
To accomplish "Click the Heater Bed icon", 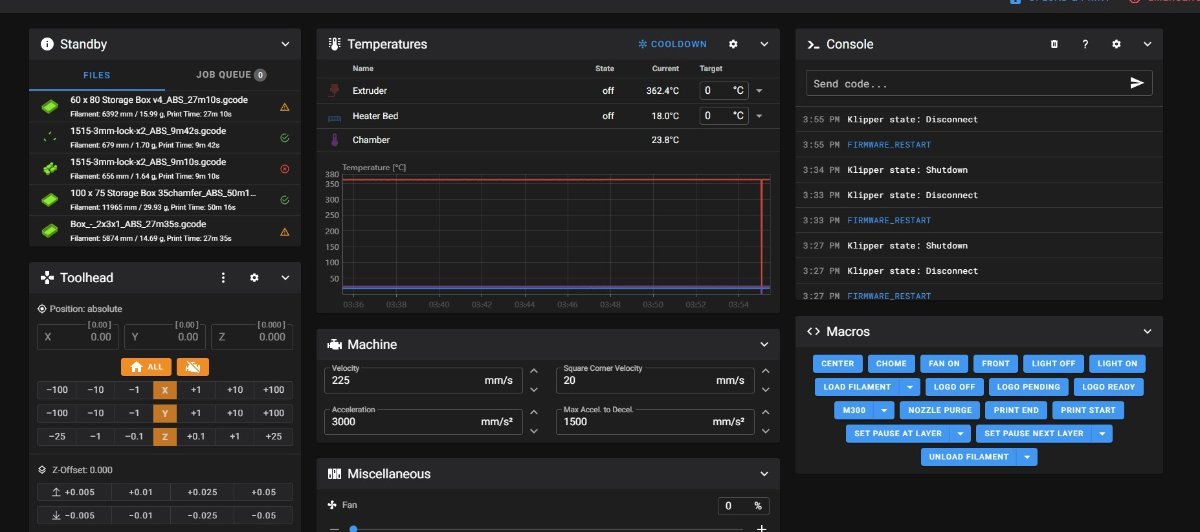I will 334,116.
